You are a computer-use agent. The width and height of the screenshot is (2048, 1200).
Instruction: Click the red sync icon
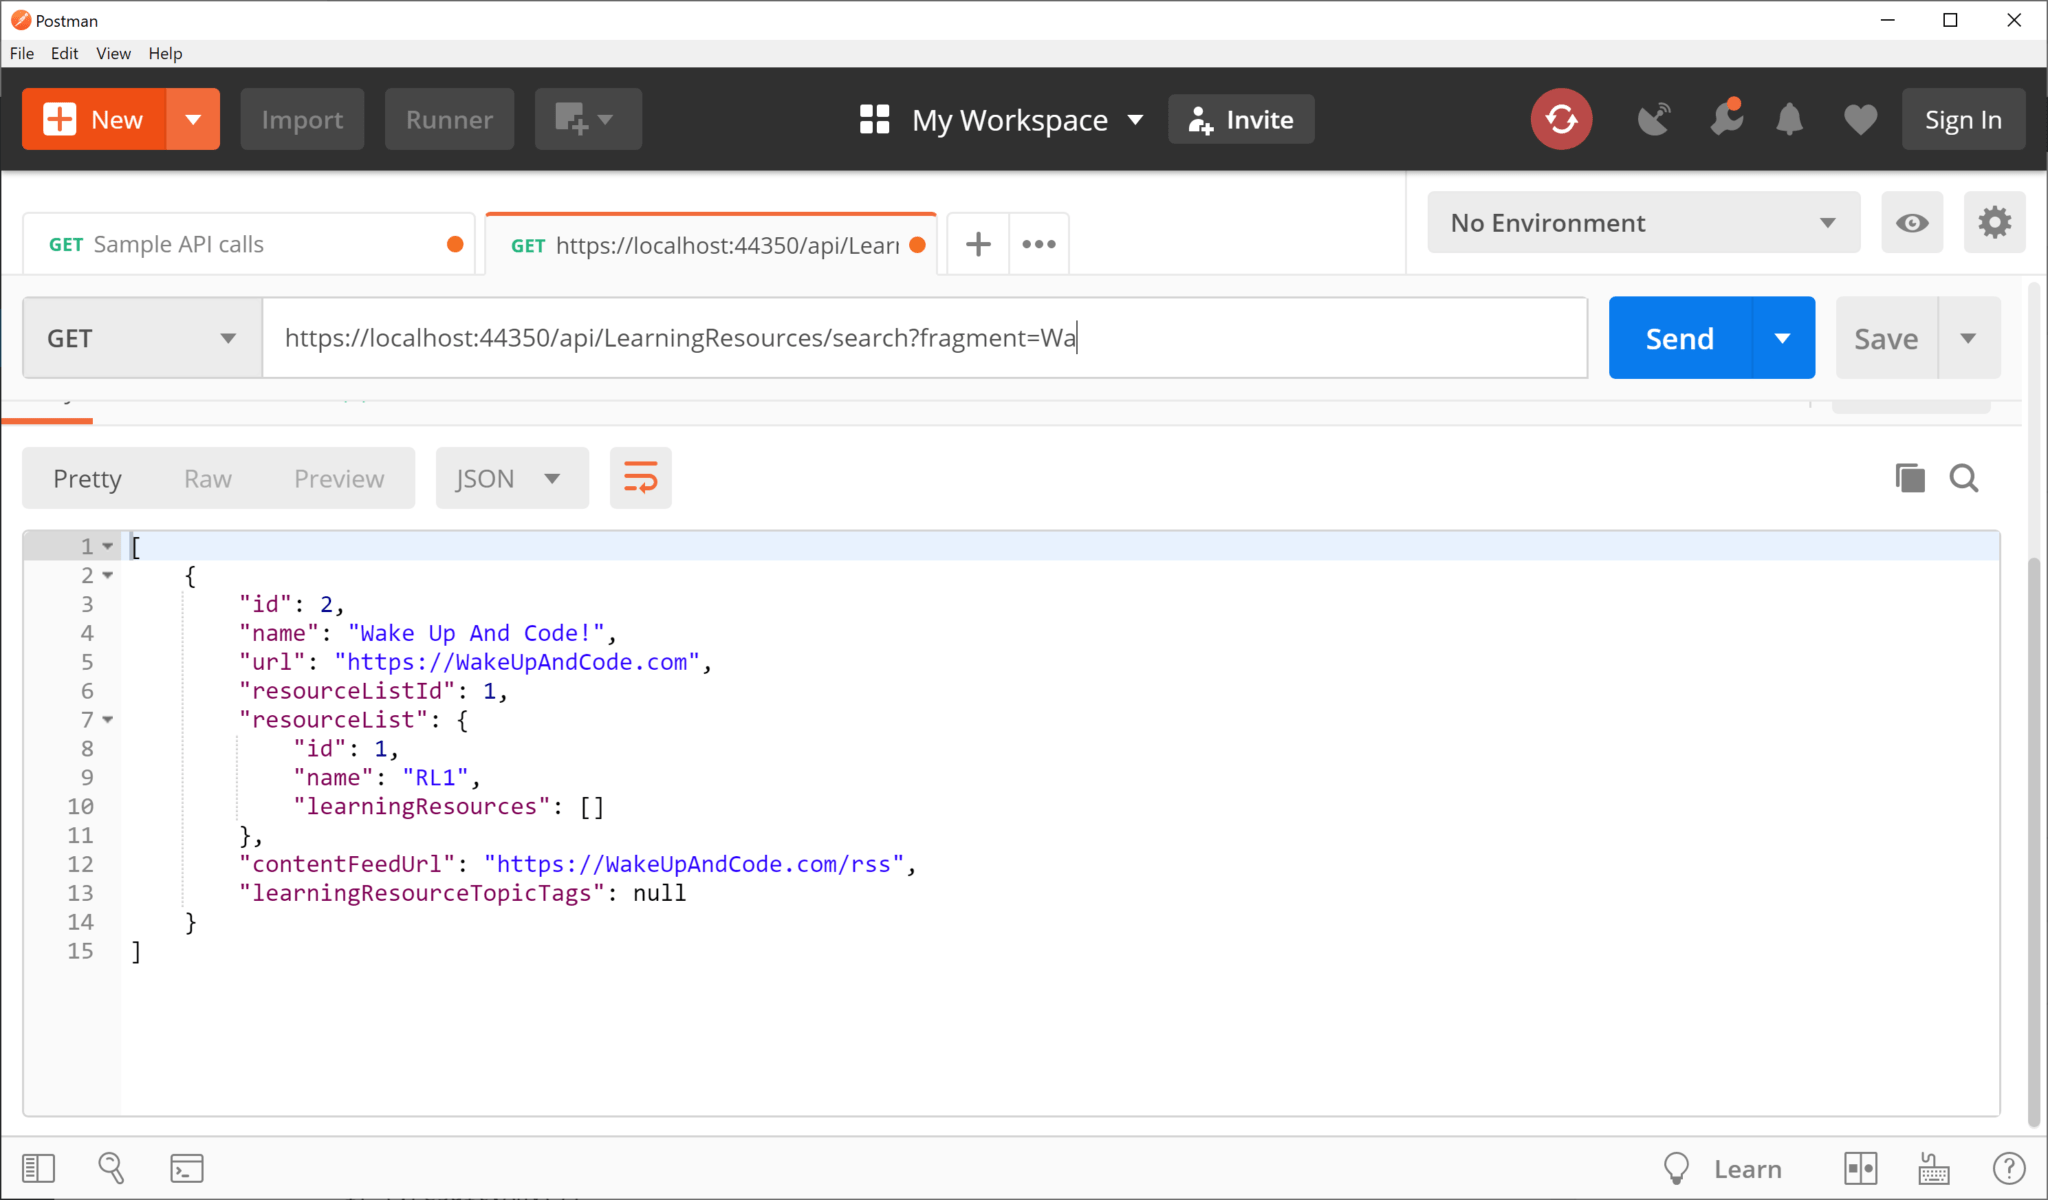click(x=1561, y=119)
